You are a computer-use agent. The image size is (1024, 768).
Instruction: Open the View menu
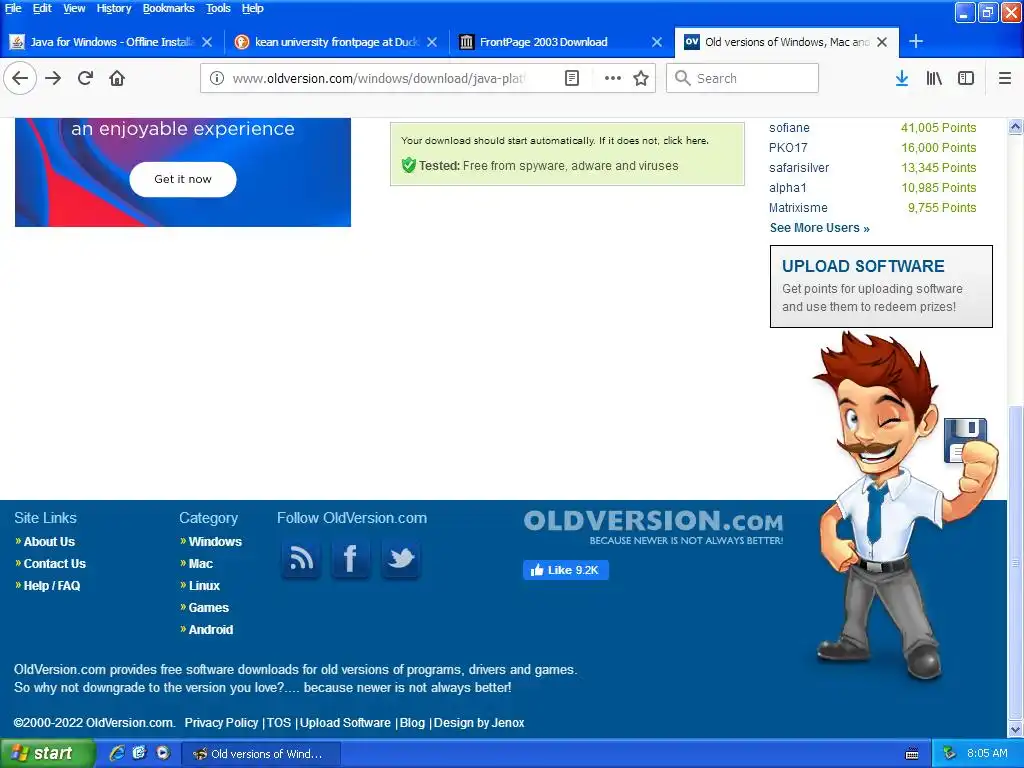74,8
